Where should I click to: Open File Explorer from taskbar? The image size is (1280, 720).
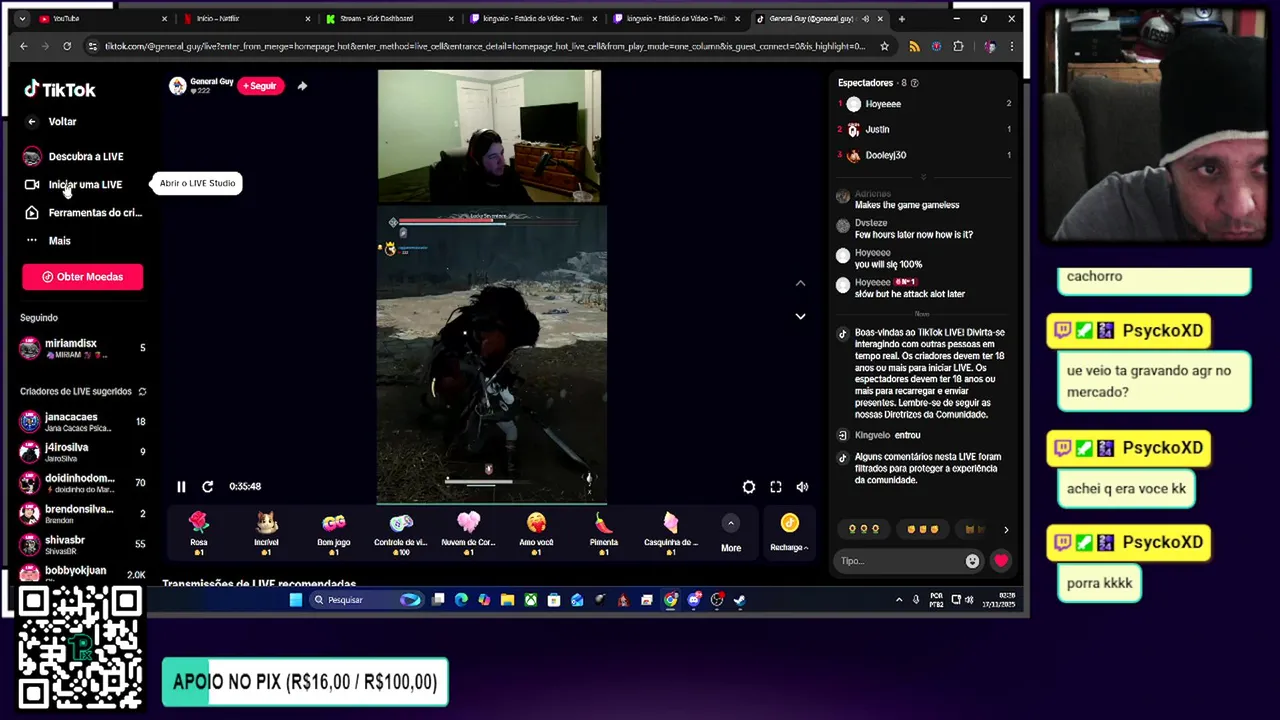[x=508, y=600]
